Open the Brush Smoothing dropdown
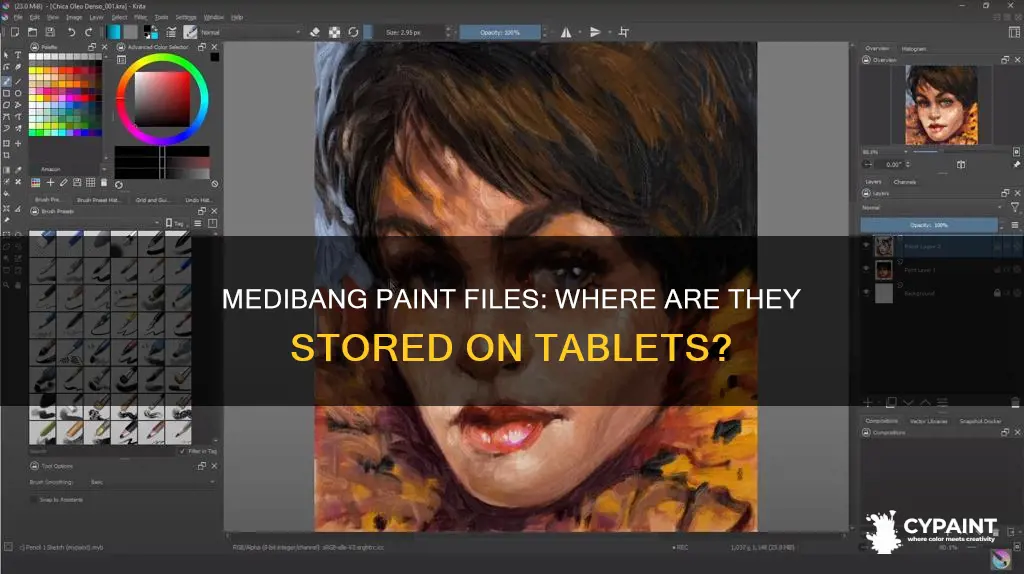1024x574 pixels. tap(152, 482)
